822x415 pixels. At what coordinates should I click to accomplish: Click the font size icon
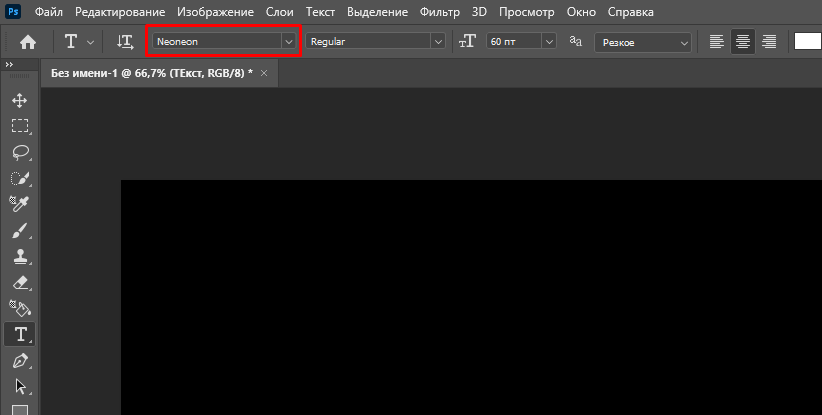(x=468, y=41)
